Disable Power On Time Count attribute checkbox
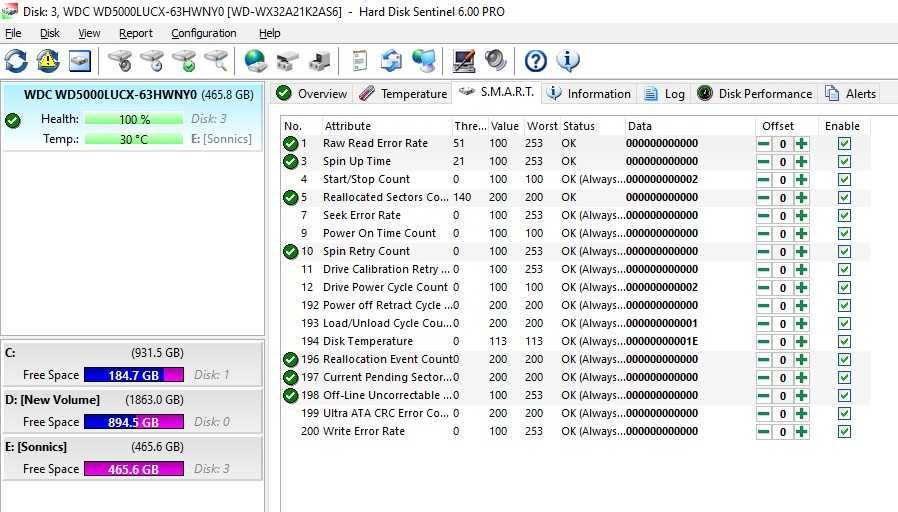 [x=844, y=234]
